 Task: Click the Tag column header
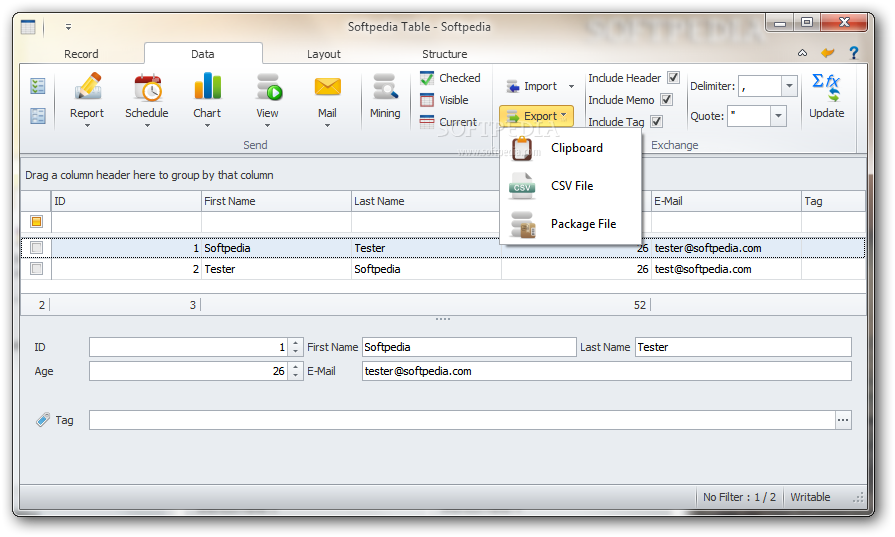833,201
